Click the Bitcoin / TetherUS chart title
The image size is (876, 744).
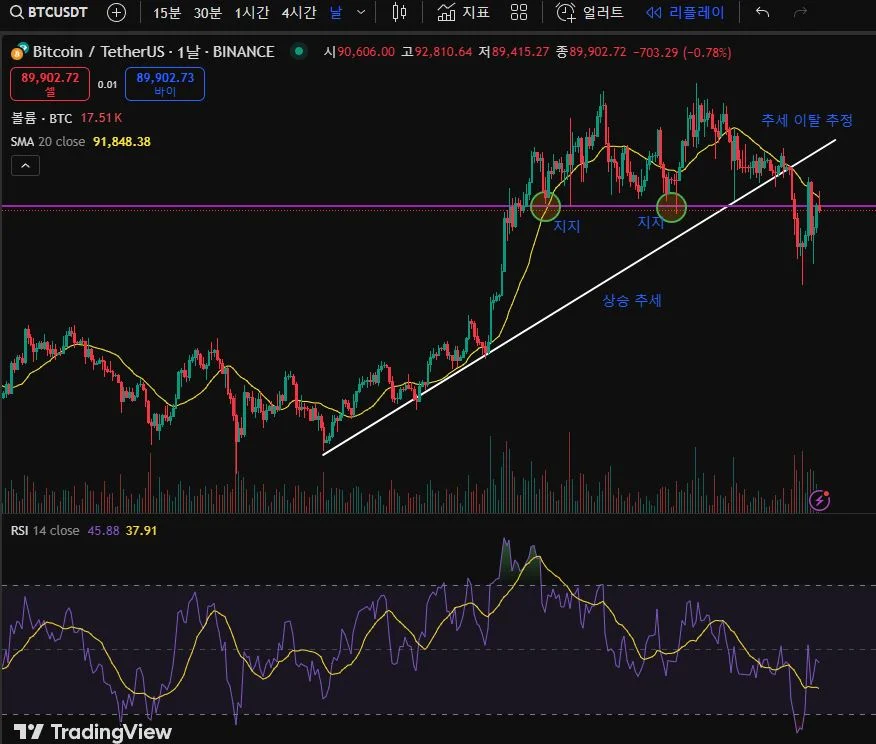[153, 52]
